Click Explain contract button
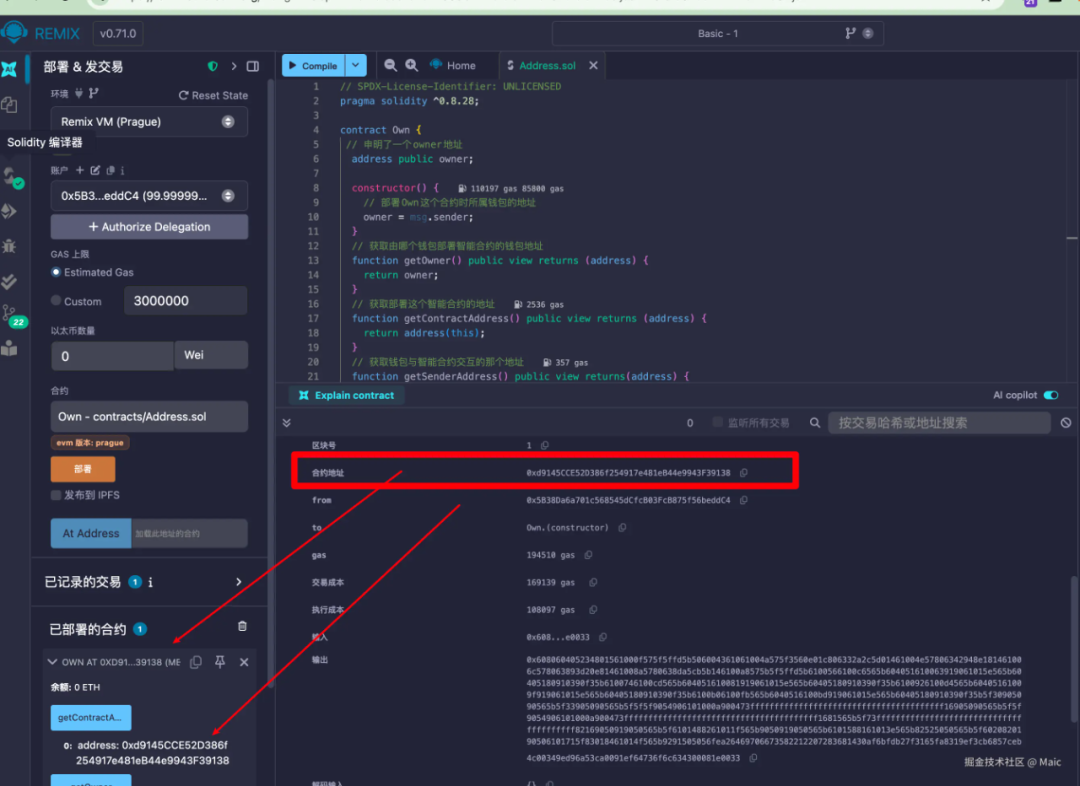The image size is (1080, 786). click(x=346, y=395)
